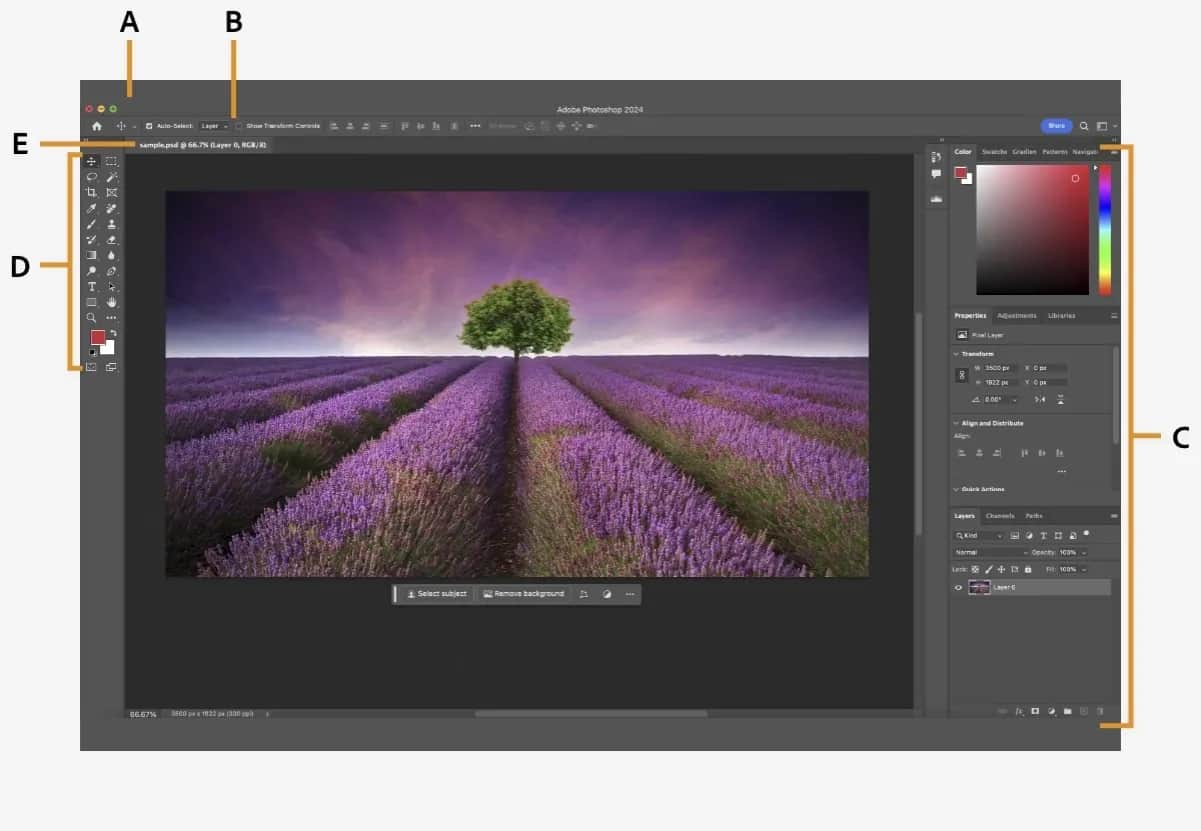Pick a color in the Color panel gradient
This screenshot has width=1201, height=831.
(1030, 230)
